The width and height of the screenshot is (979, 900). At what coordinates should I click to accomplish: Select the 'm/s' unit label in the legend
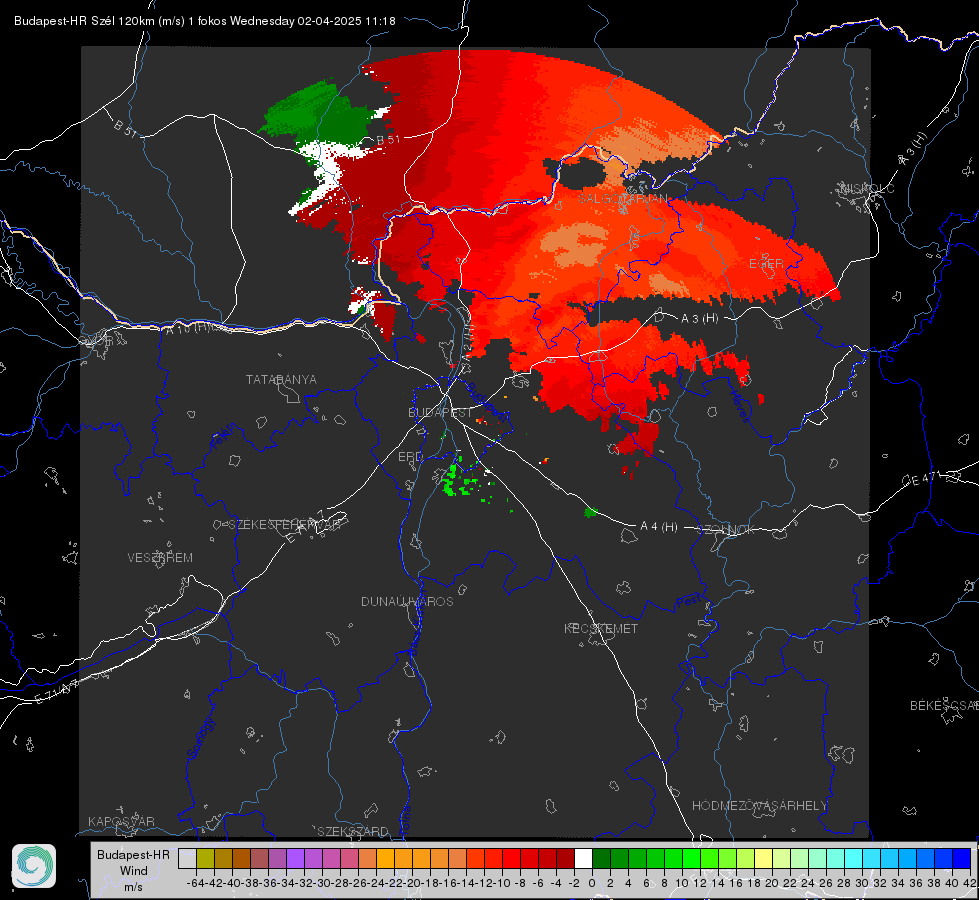click(x=133, y=886)
